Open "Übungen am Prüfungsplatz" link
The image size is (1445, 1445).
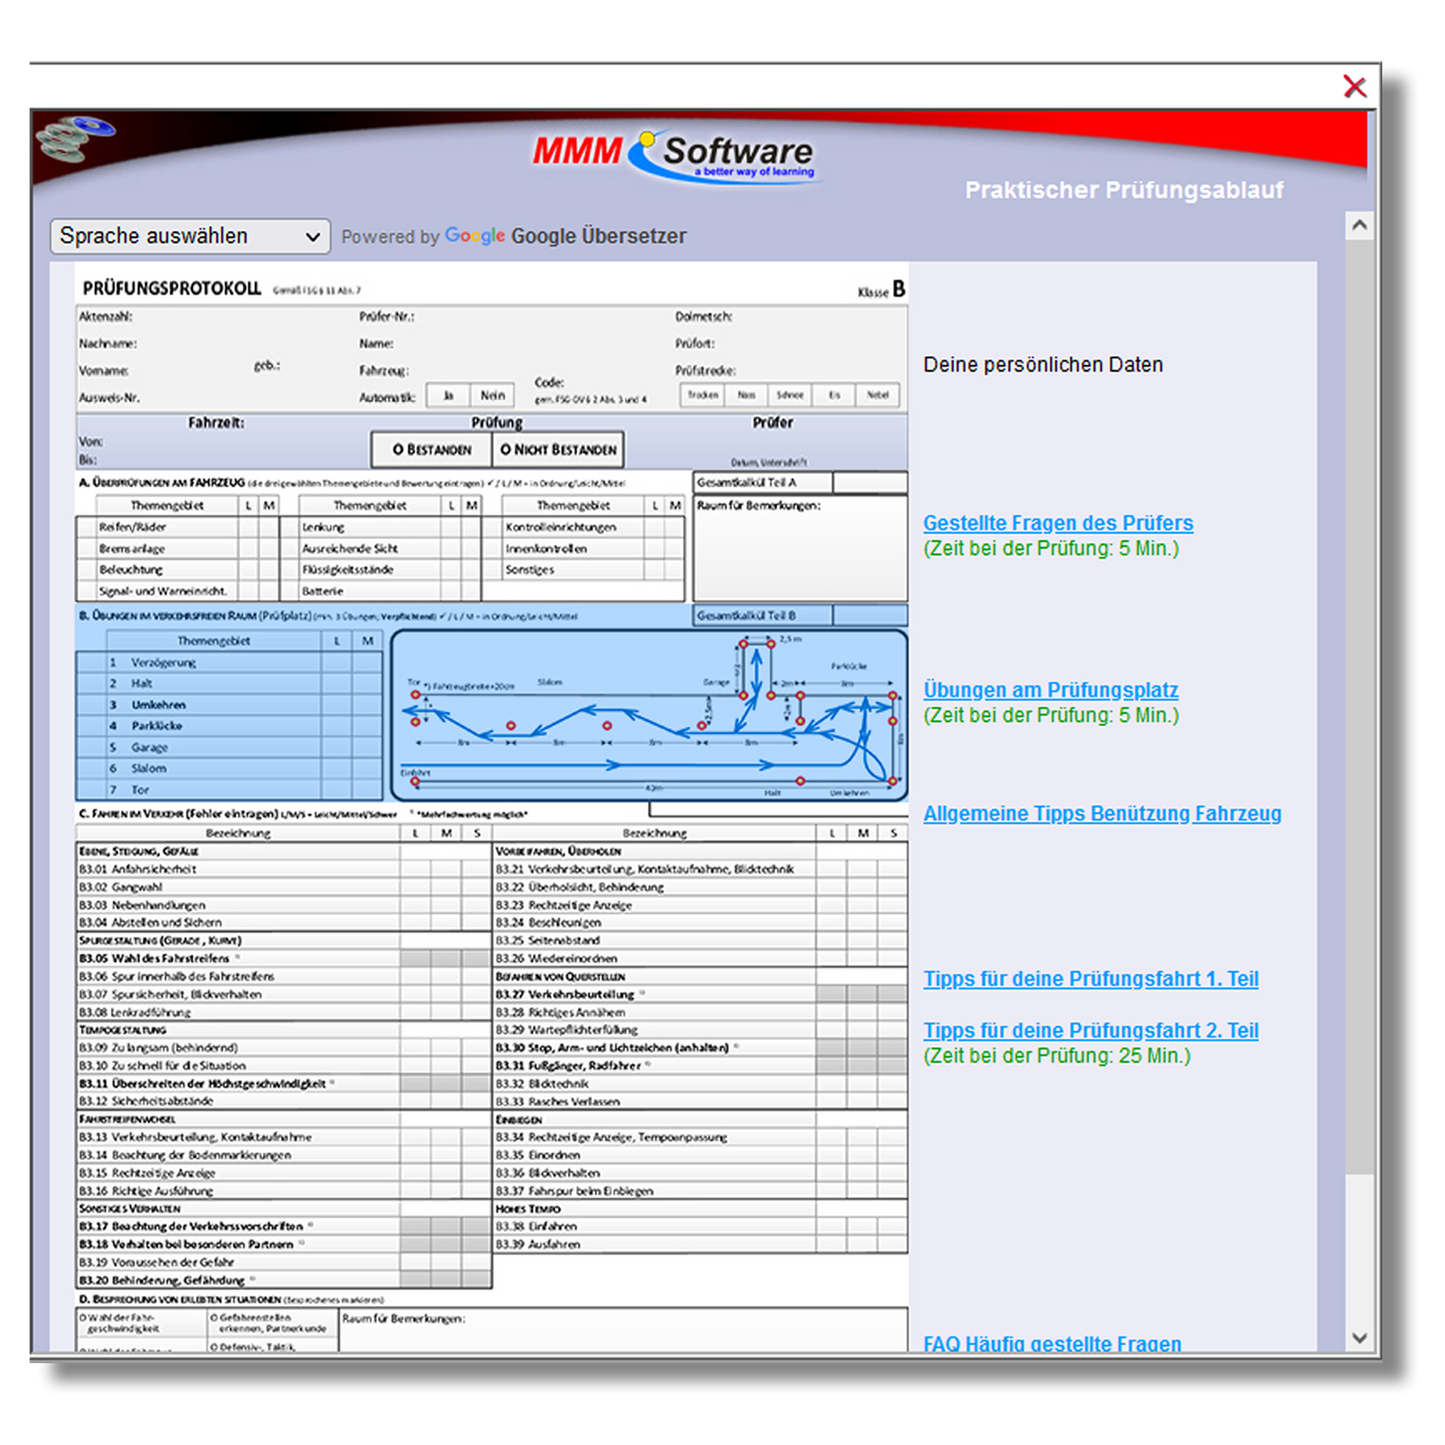point(1050,690)
